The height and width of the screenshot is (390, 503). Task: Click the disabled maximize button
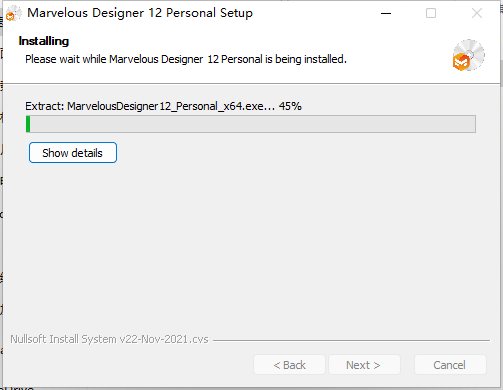click(x=431, y=13)
